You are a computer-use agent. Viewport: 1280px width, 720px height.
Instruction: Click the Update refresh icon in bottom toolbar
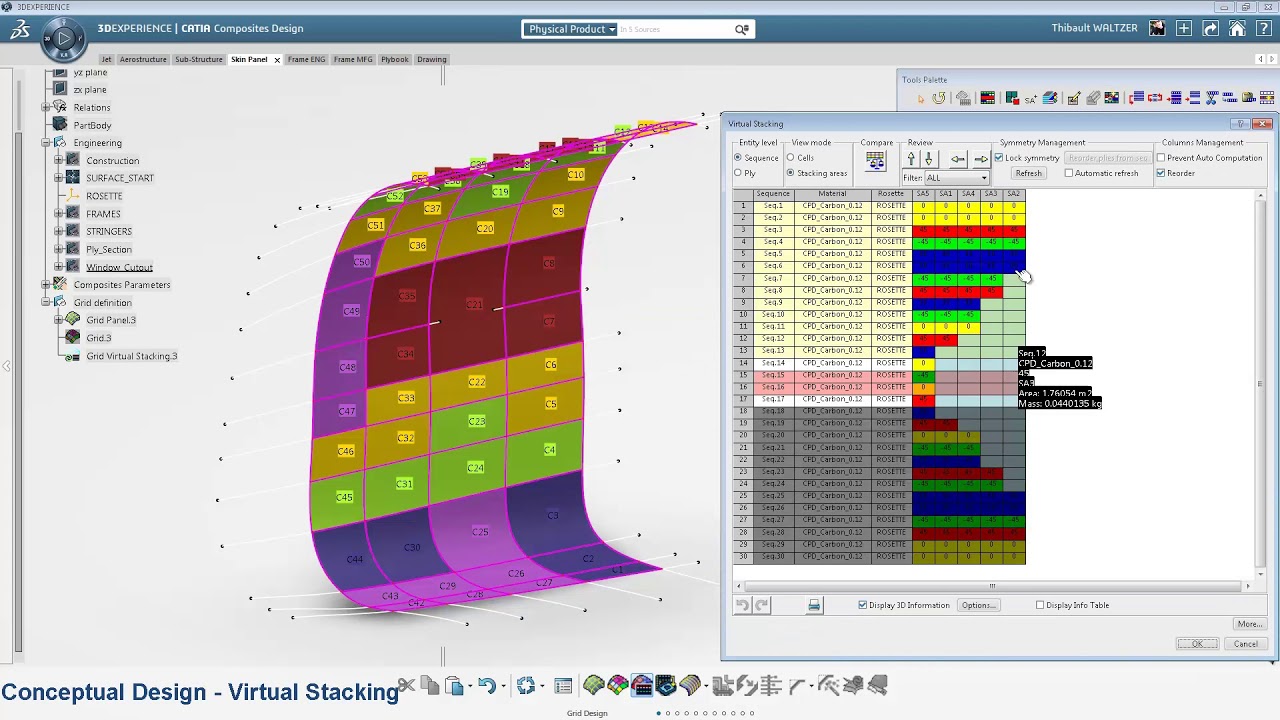pos(526,686)
